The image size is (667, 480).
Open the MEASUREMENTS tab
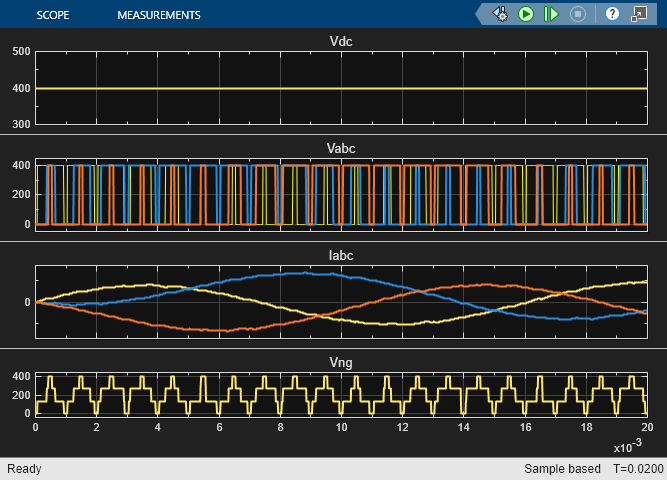[x=159, y=15]
